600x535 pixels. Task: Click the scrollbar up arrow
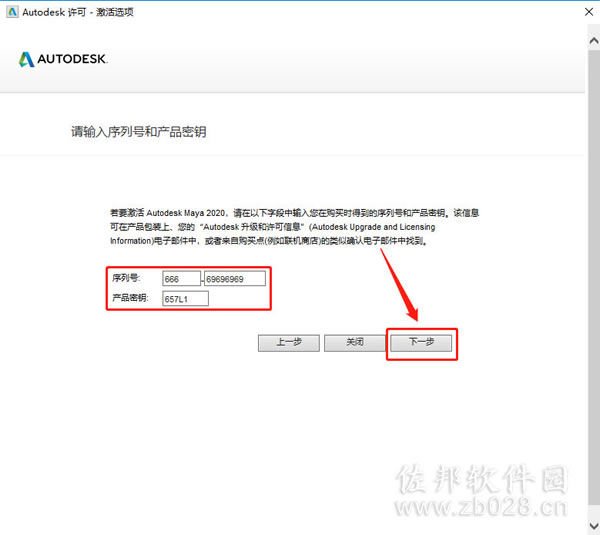594,41
